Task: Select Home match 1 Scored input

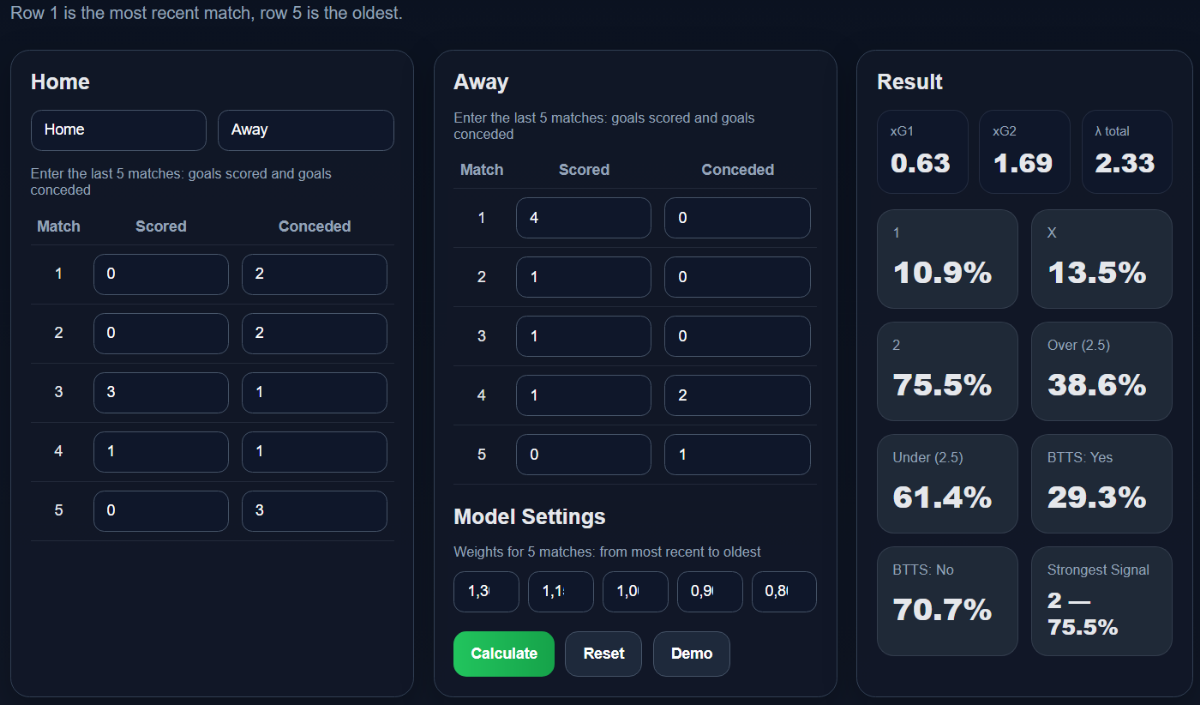Action: click(161, 274)
